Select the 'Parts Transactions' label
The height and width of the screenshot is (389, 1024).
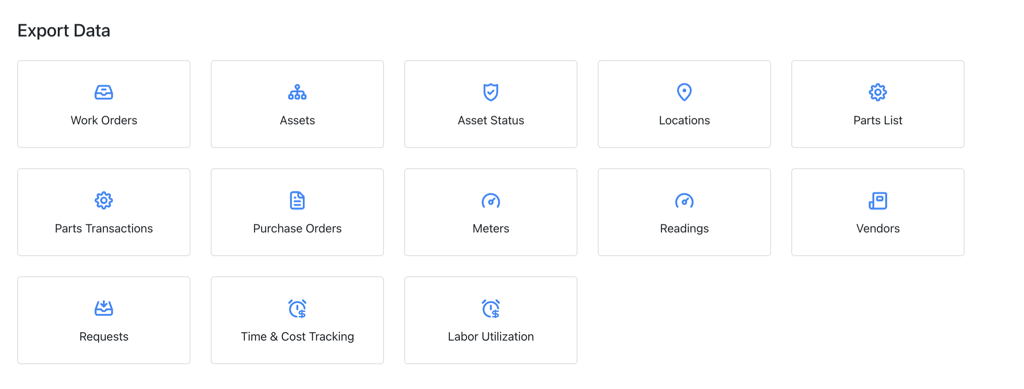(x=104, y=228)
